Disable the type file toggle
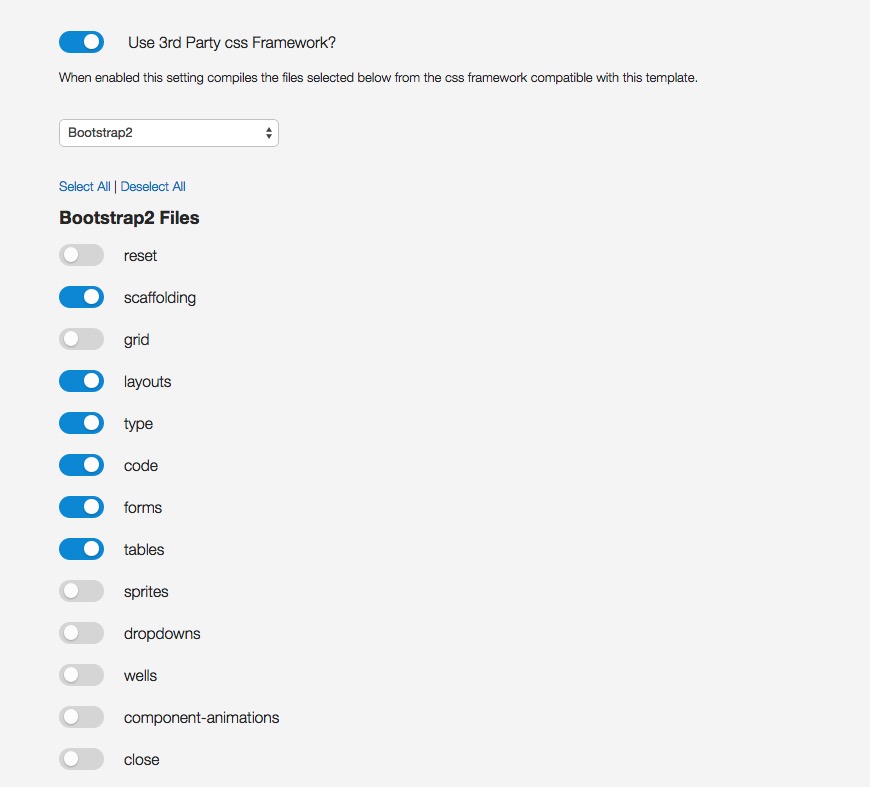Screen dimensions: 870x787 (81, 424)
